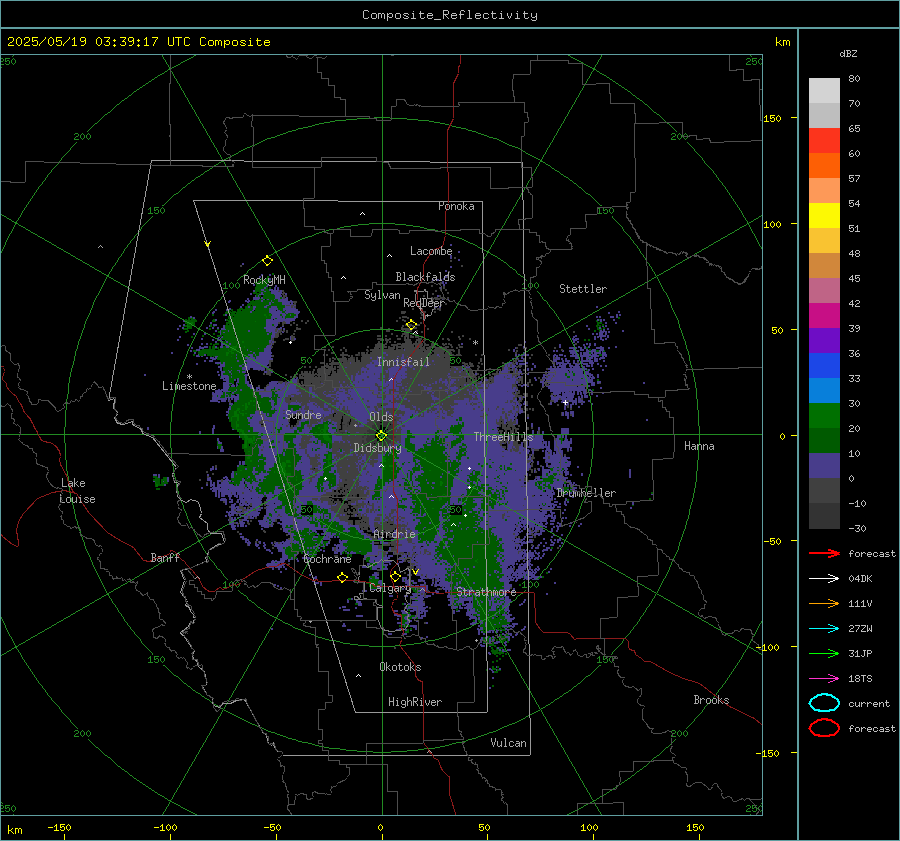Screen dimensions: 900x841
Task: Click the Lake Louise label
Action: [x=78, y=491]
